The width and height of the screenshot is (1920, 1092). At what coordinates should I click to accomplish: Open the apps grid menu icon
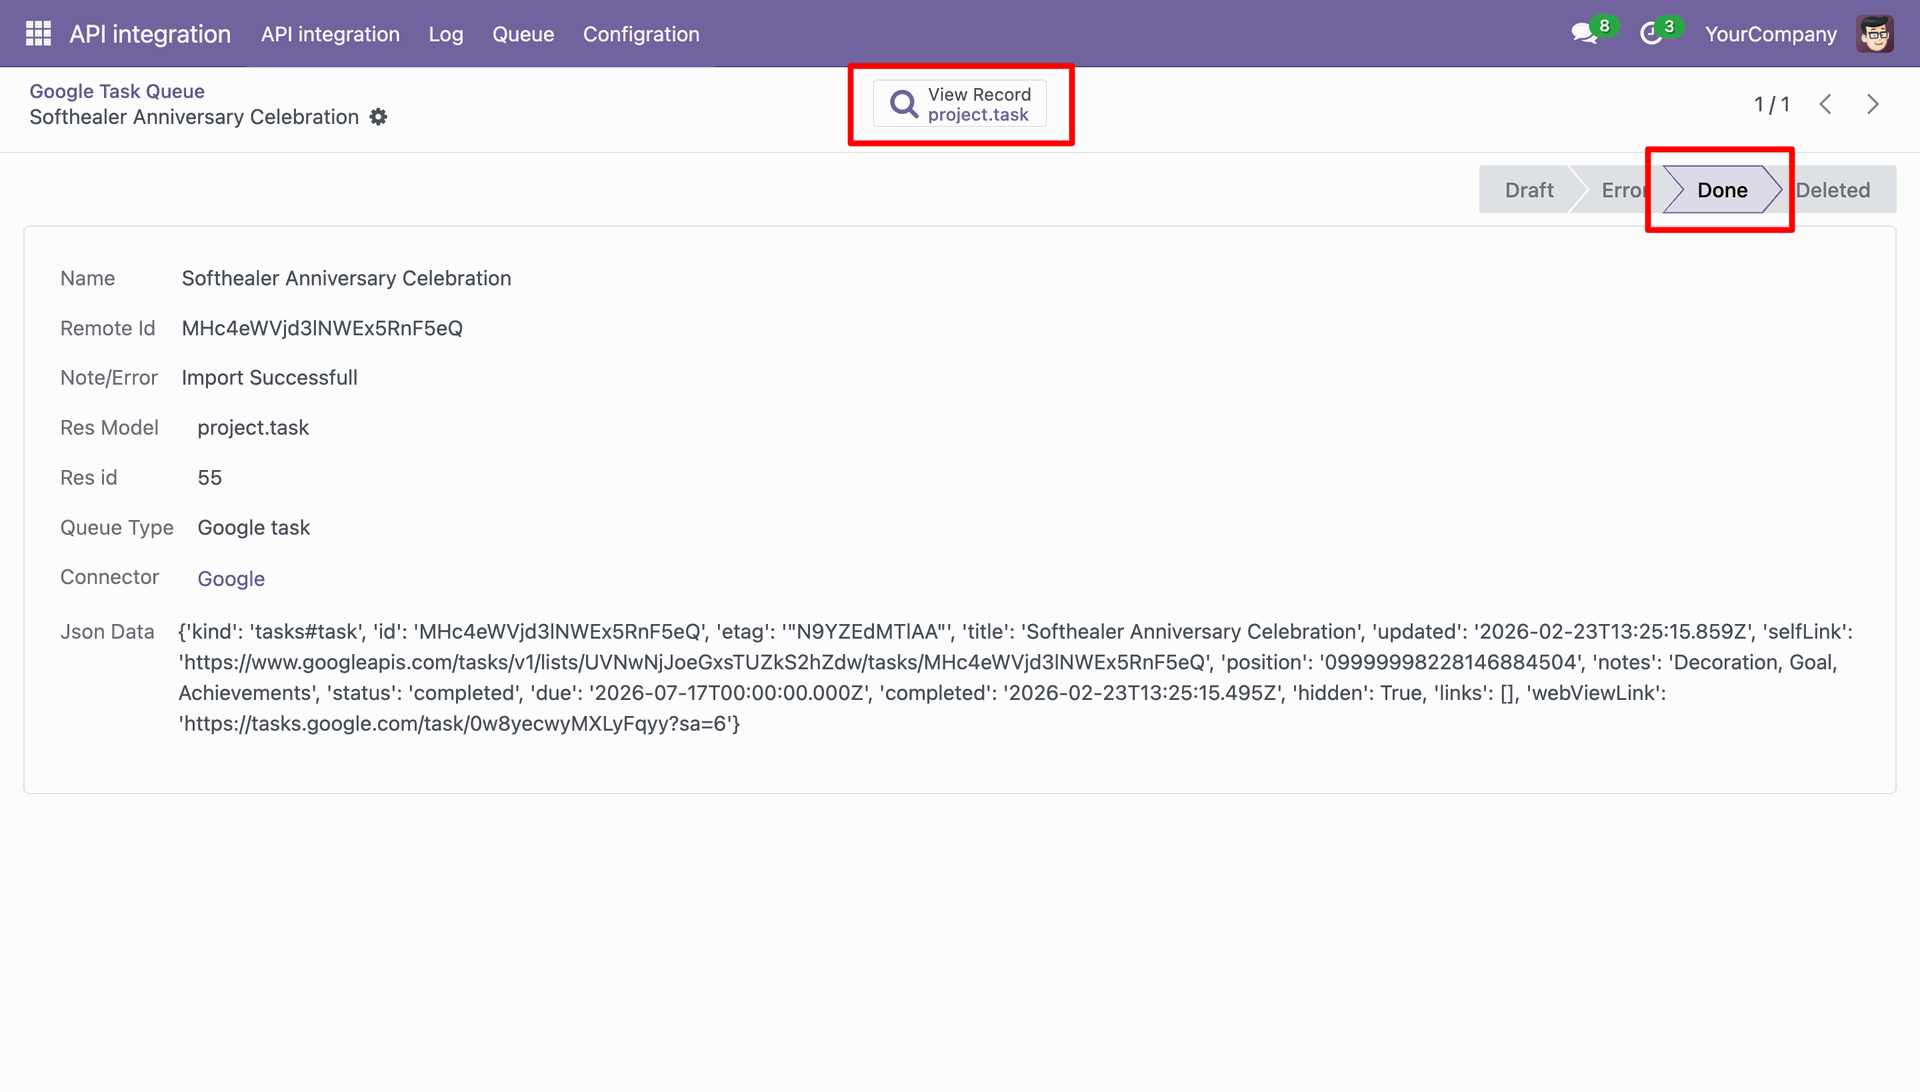[x=38, y=34]
